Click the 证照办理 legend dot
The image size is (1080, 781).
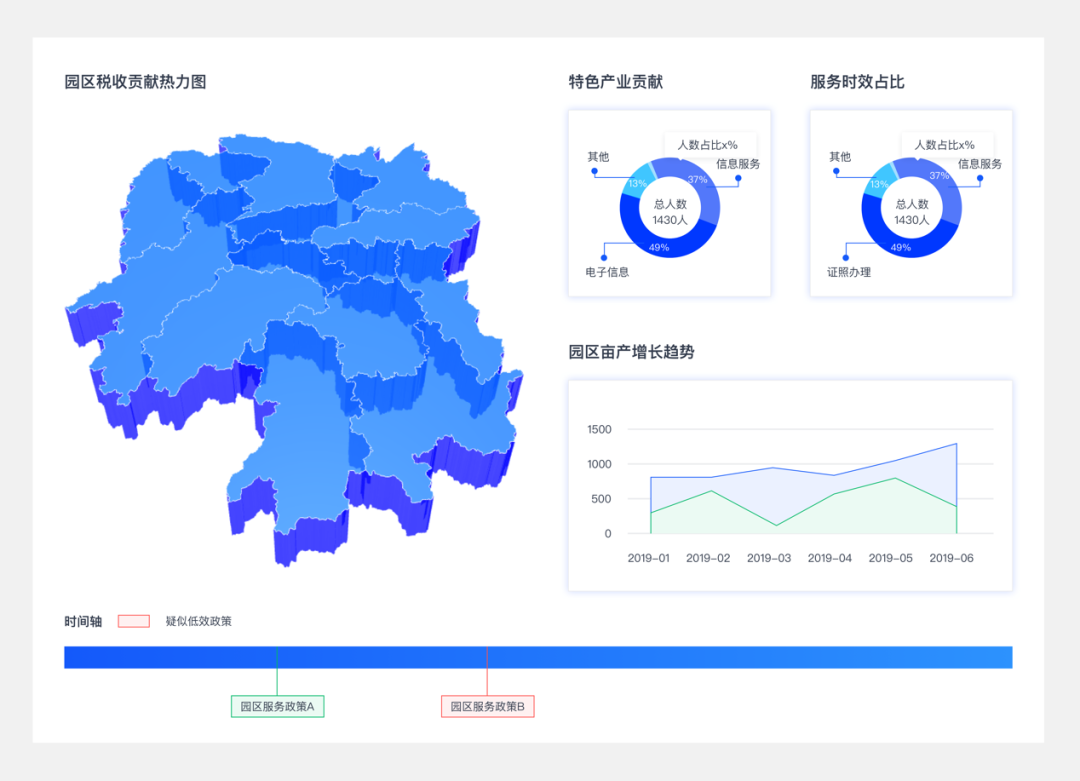point(845,258)
